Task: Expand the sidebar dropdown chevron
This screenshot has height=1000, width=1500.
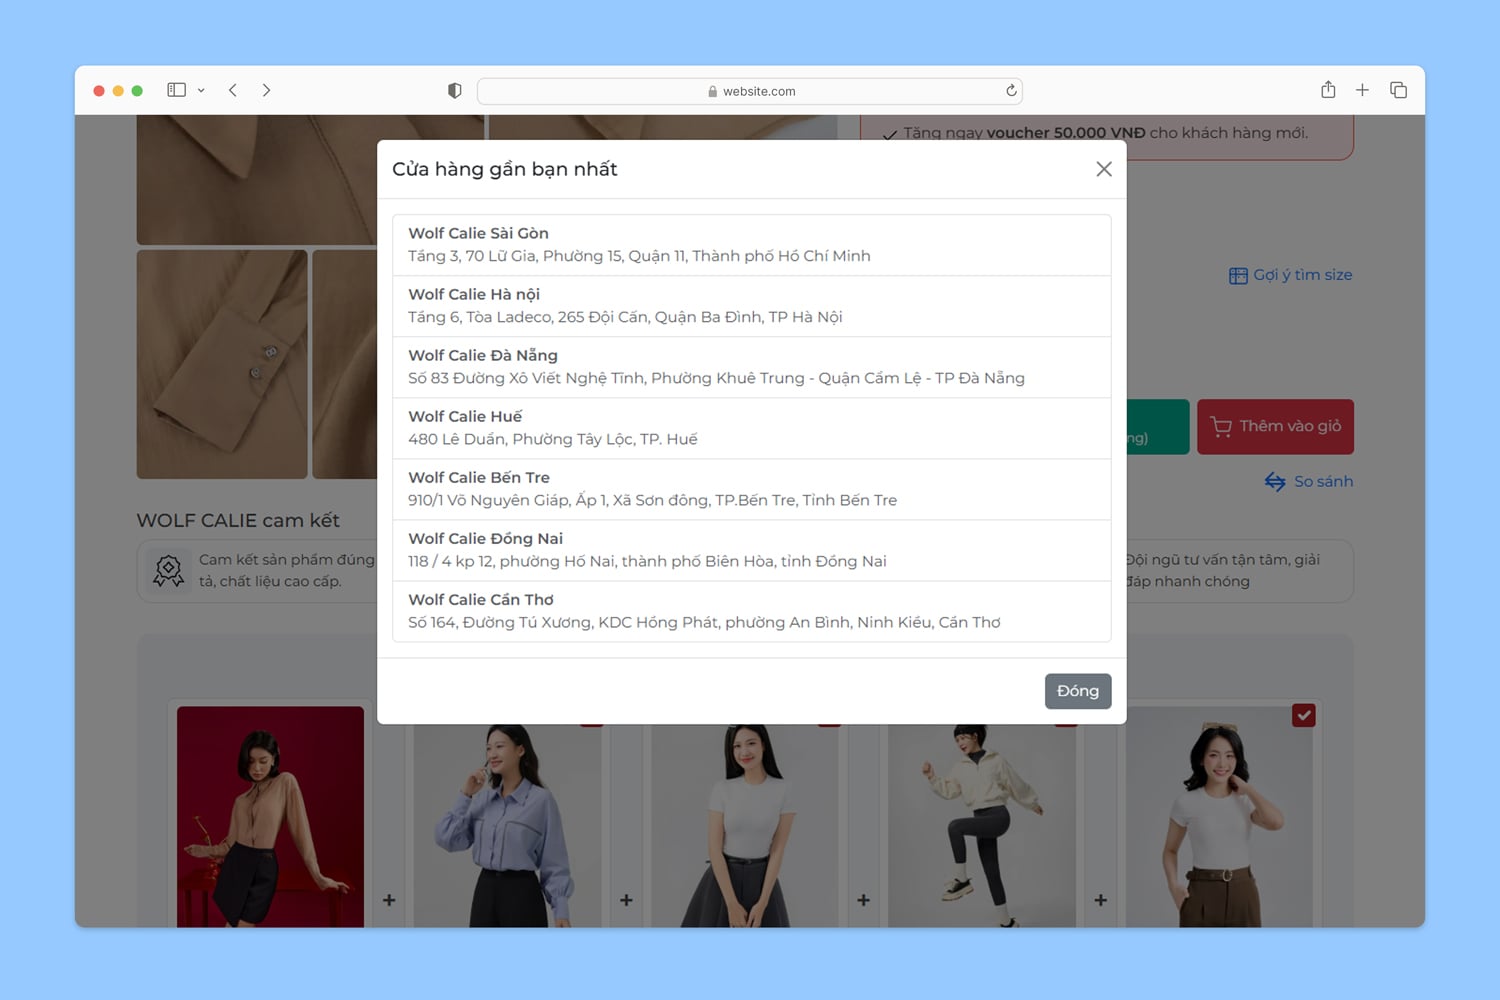Action: 201,90
